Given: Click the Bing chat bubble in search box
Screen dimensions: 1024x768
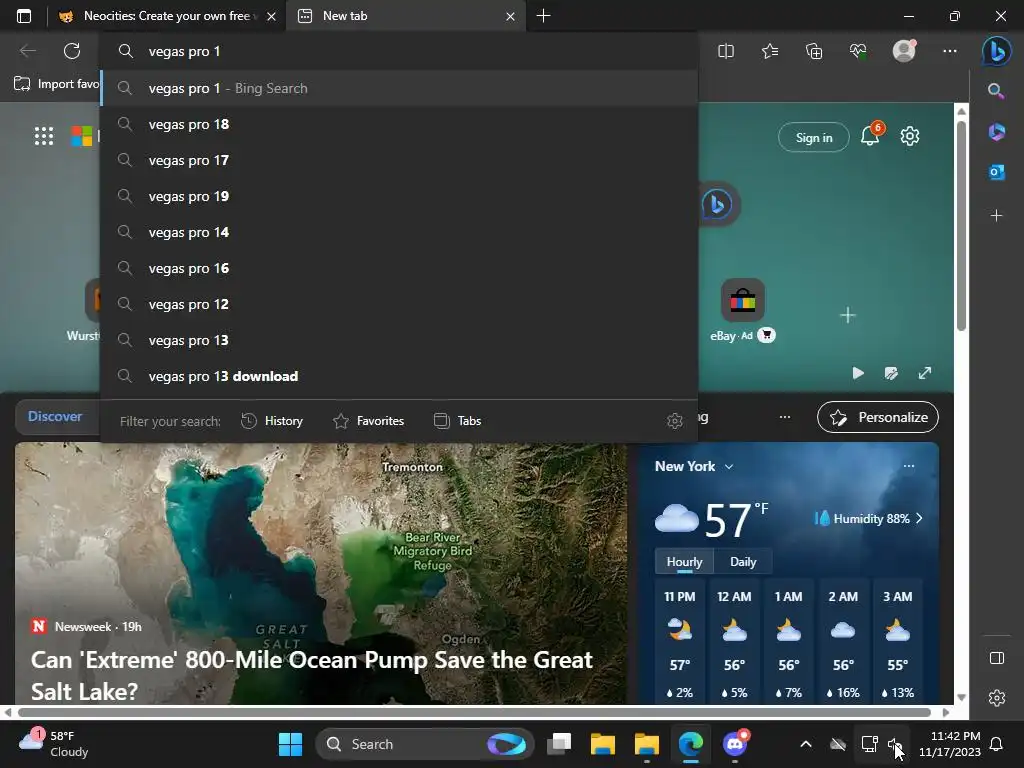Looking at the screenshot, I should (717, 204).
